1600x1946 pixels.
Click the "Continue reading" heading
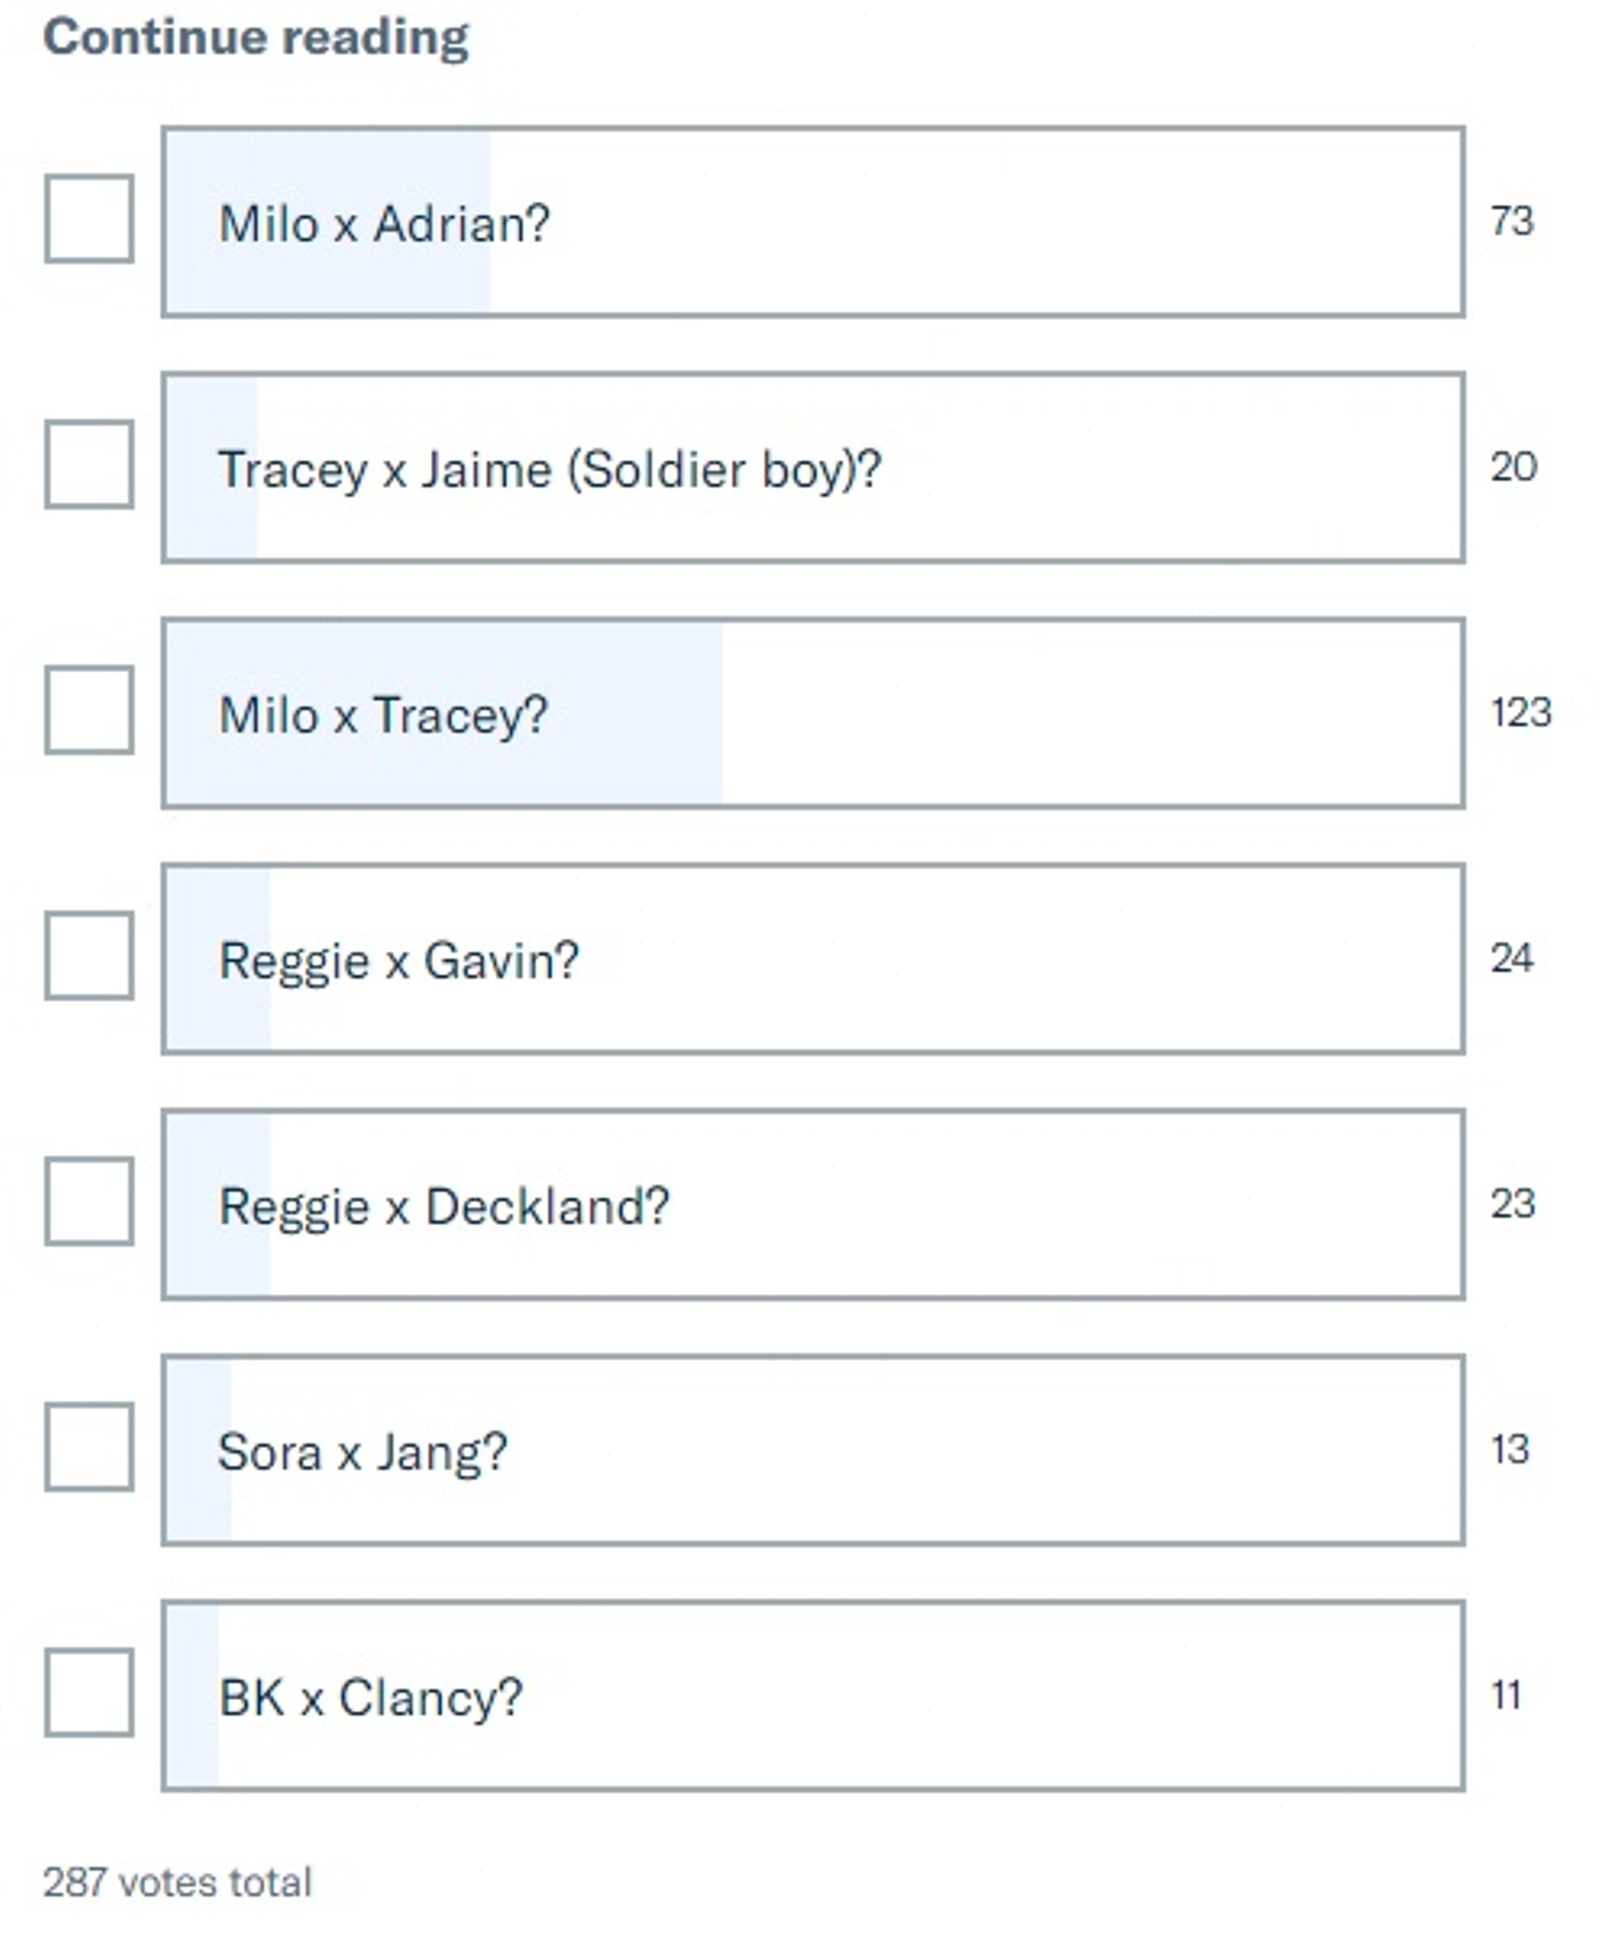coord(256,38)
